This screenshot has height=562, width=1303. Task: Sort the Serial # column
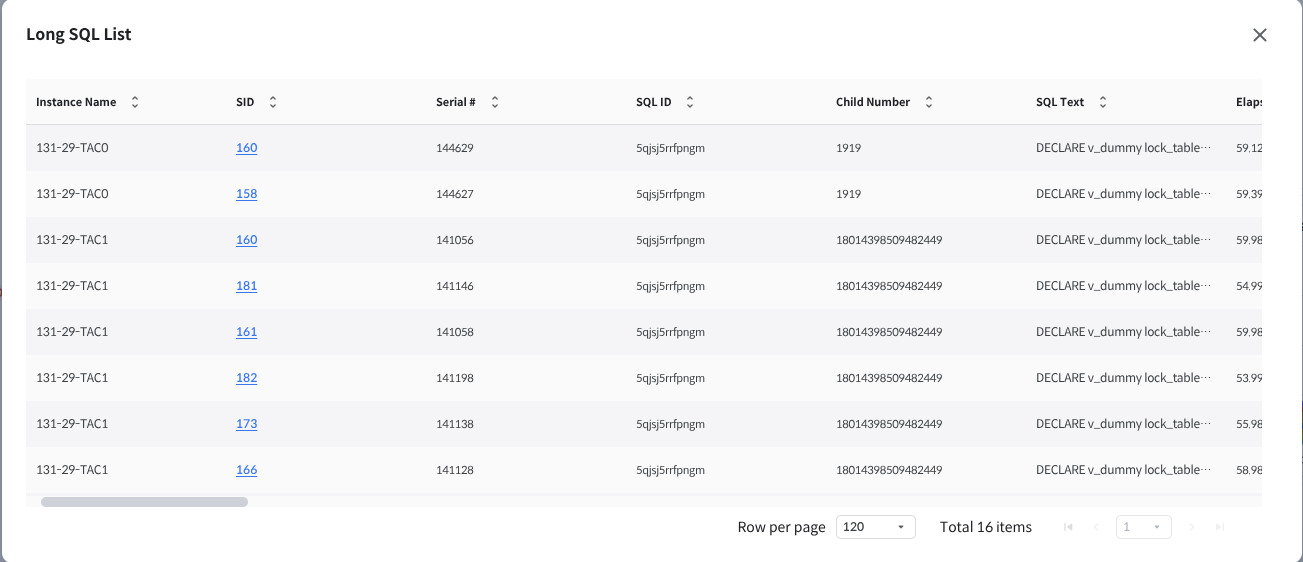(494, 102)
